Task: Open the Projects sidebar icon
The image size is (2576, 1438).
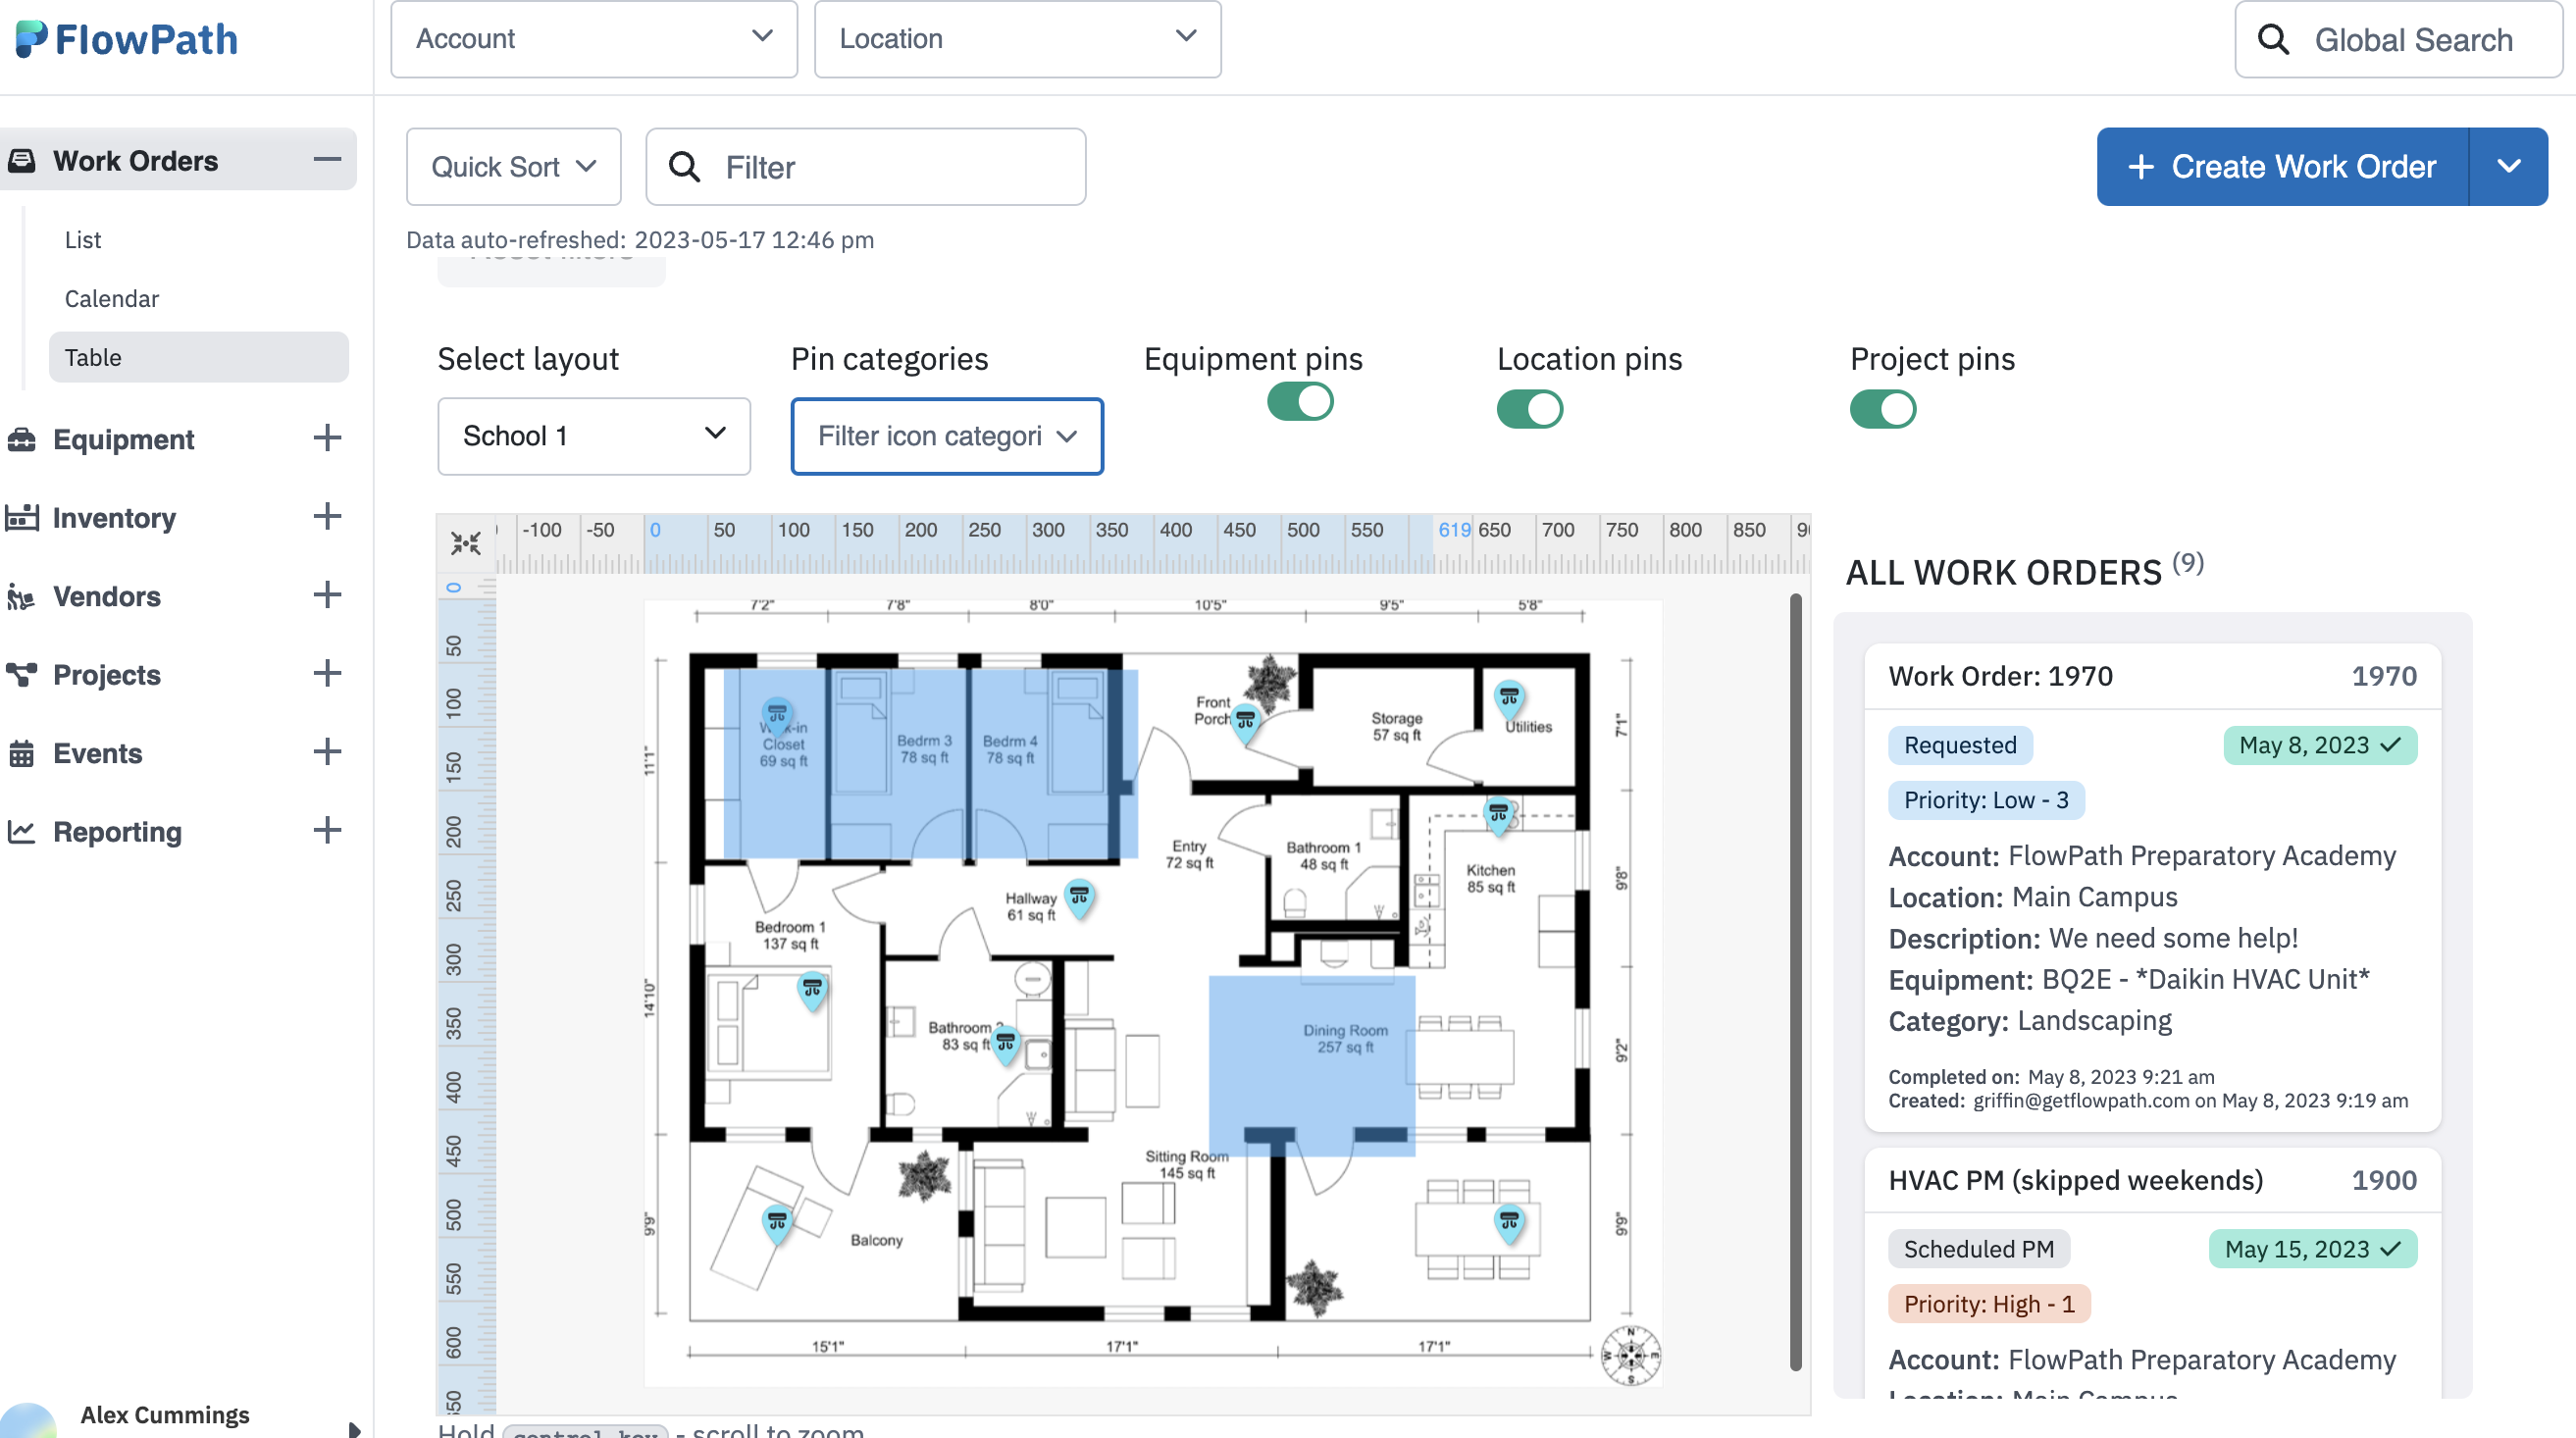Action: [22, 674]
